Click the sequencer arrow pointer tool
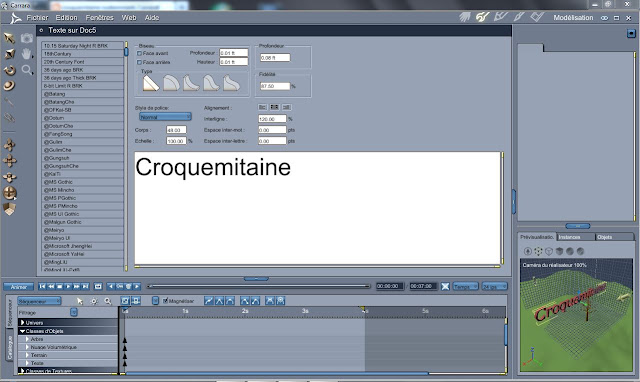The image size is (640, 382). [80, 301]
